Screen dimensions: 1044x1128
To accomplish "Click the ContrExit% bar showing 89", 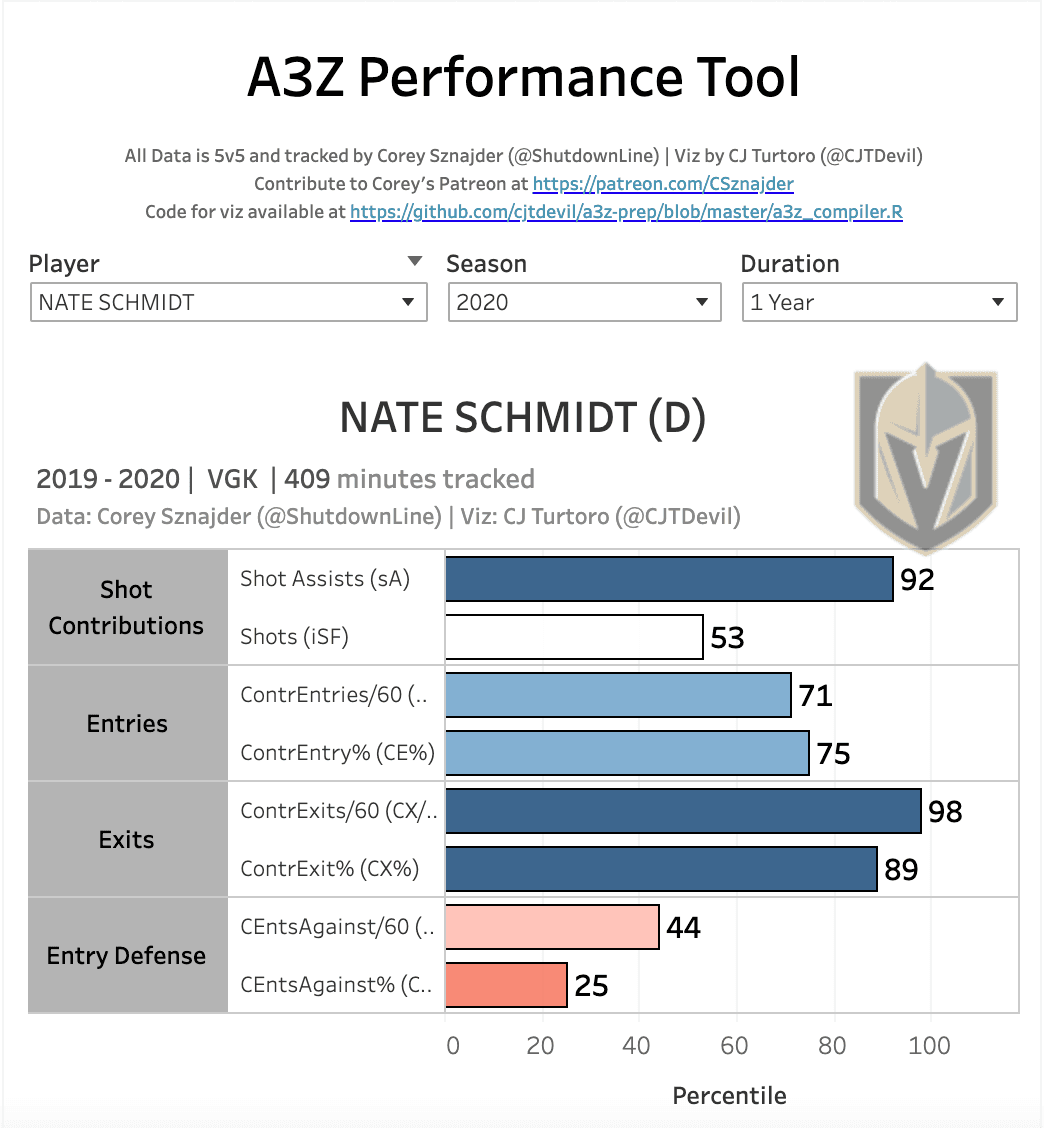I will point(661,869).
